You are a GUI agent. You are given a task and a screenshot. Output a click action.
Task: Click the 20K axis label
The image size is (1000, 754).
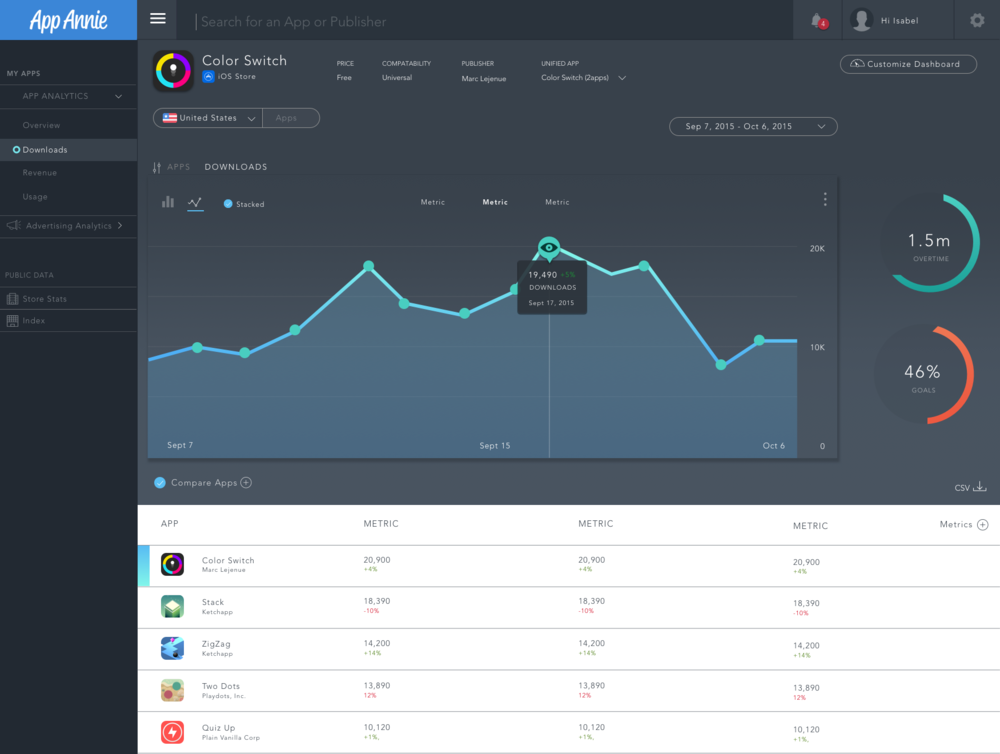pos(817,249)
